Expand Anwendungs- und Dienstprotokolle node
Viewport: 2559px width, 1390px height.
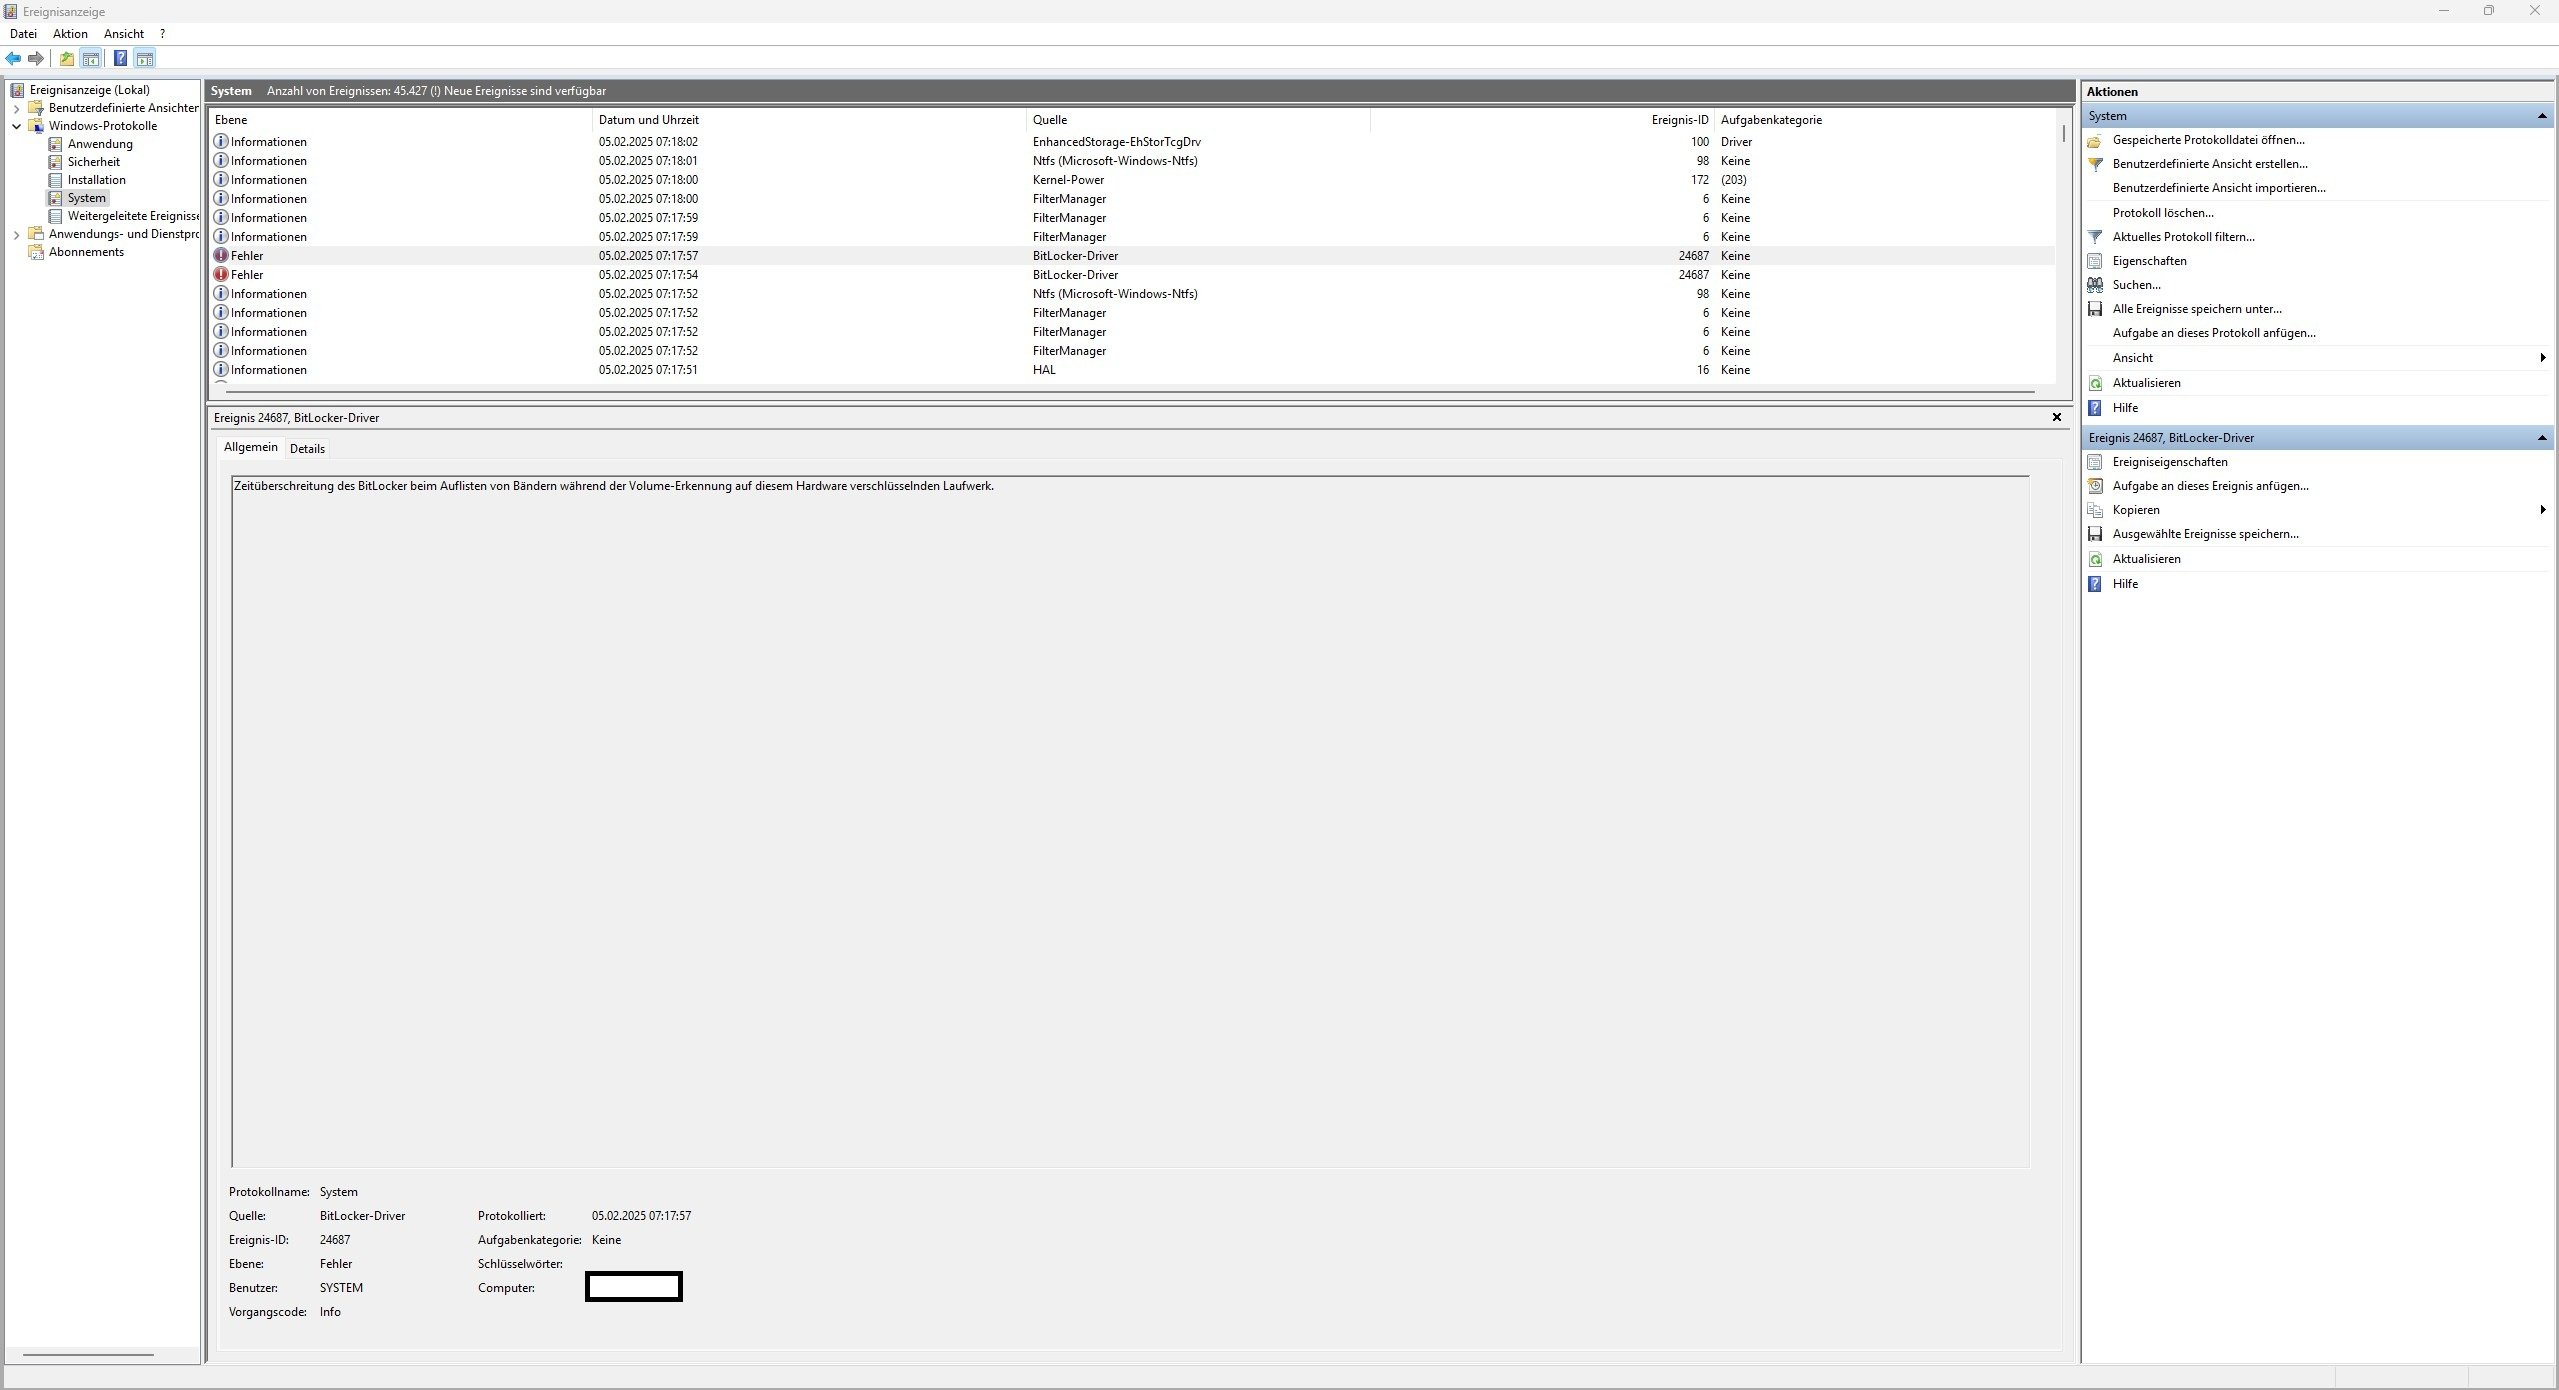tap(17, 234)
